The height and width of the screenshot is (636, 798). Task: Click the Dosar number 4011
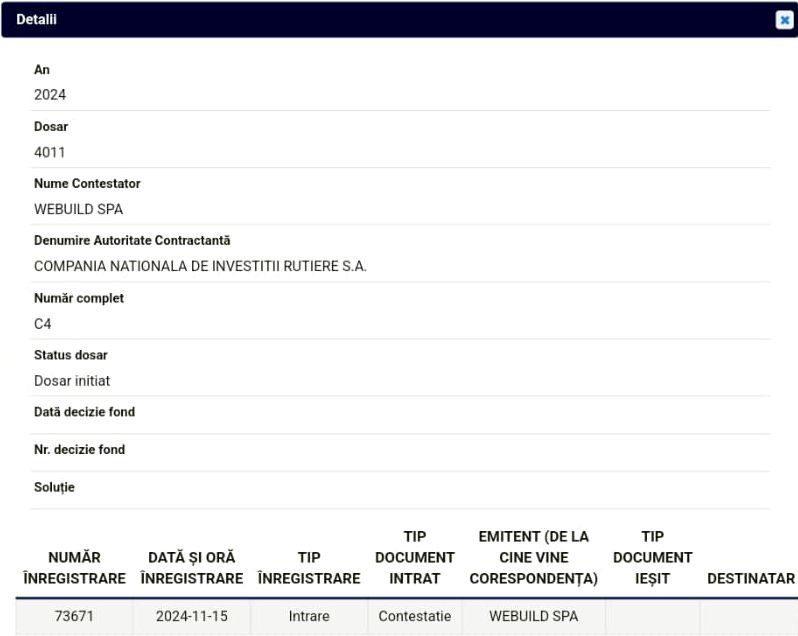pos(50,152)
